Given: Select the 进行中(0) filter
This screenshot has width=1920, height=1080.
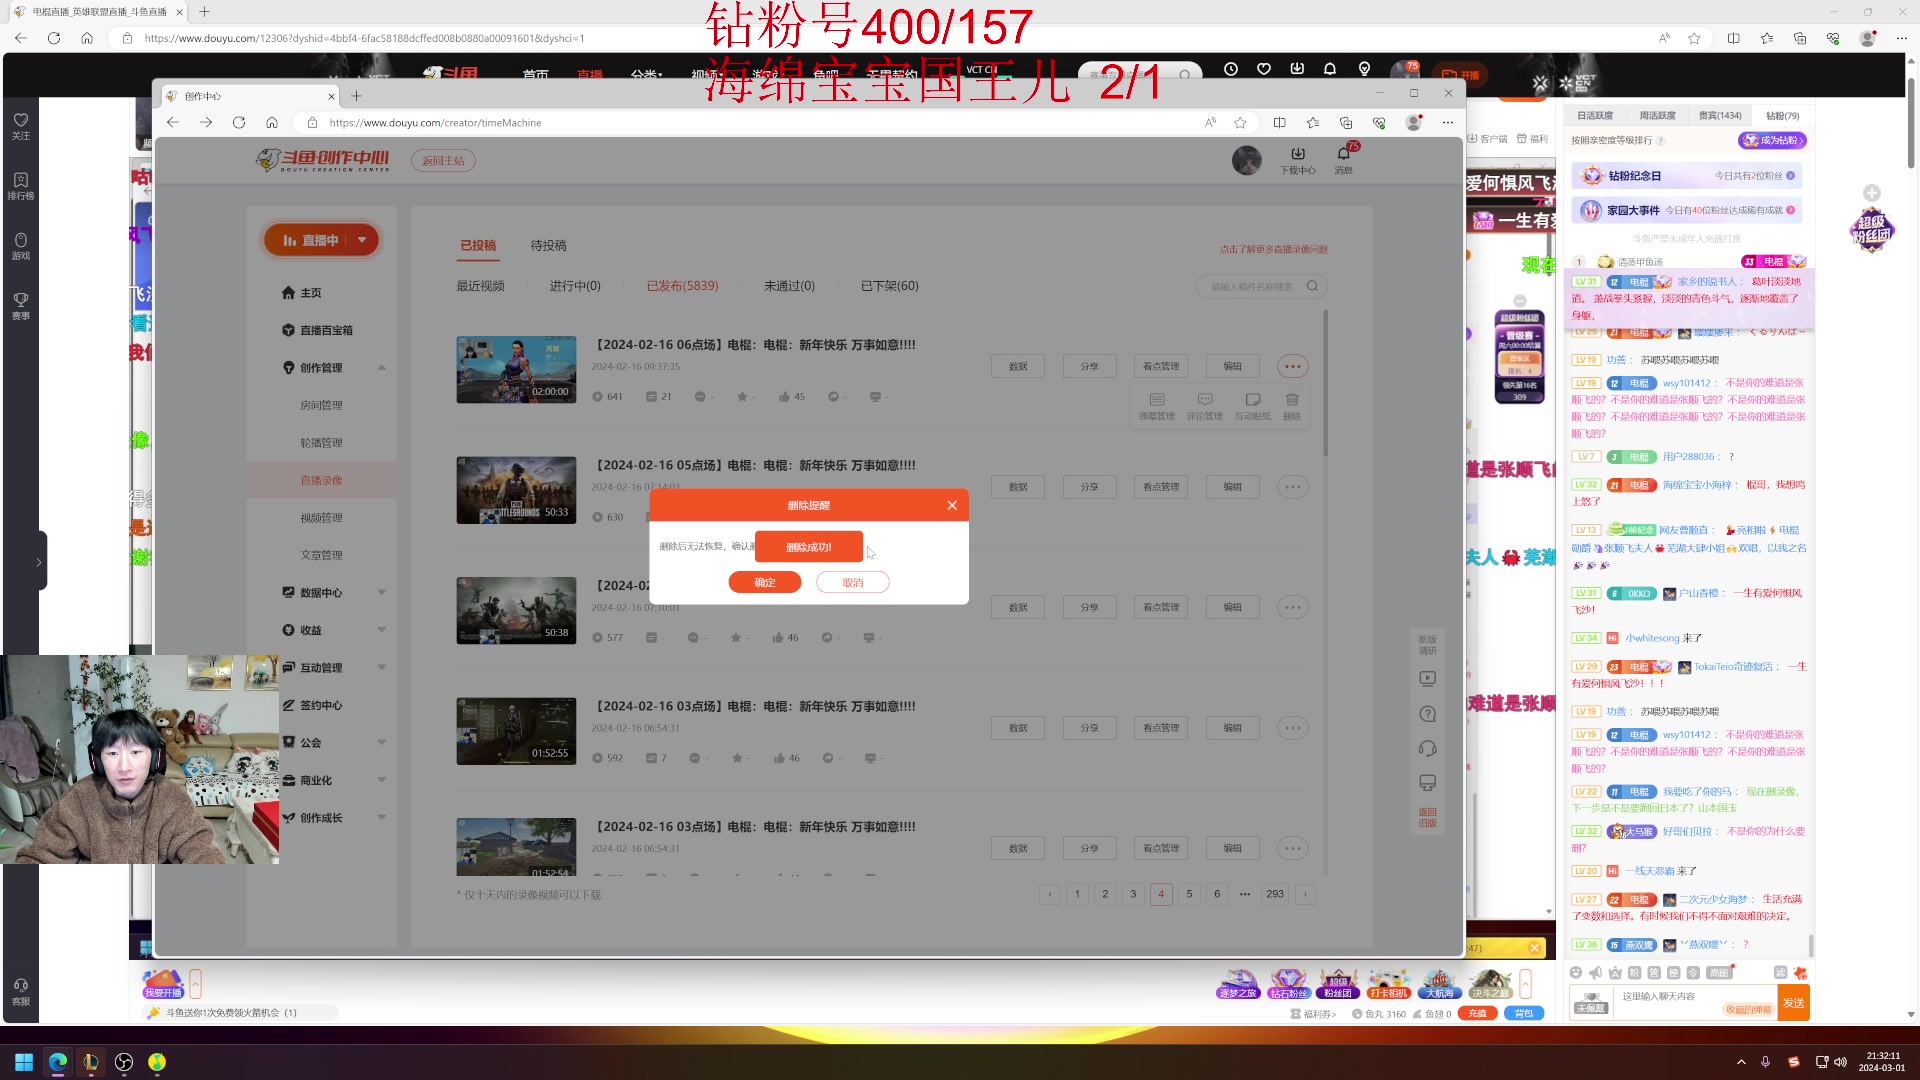Looking at the screenshot, I should [x=575, y=286].
